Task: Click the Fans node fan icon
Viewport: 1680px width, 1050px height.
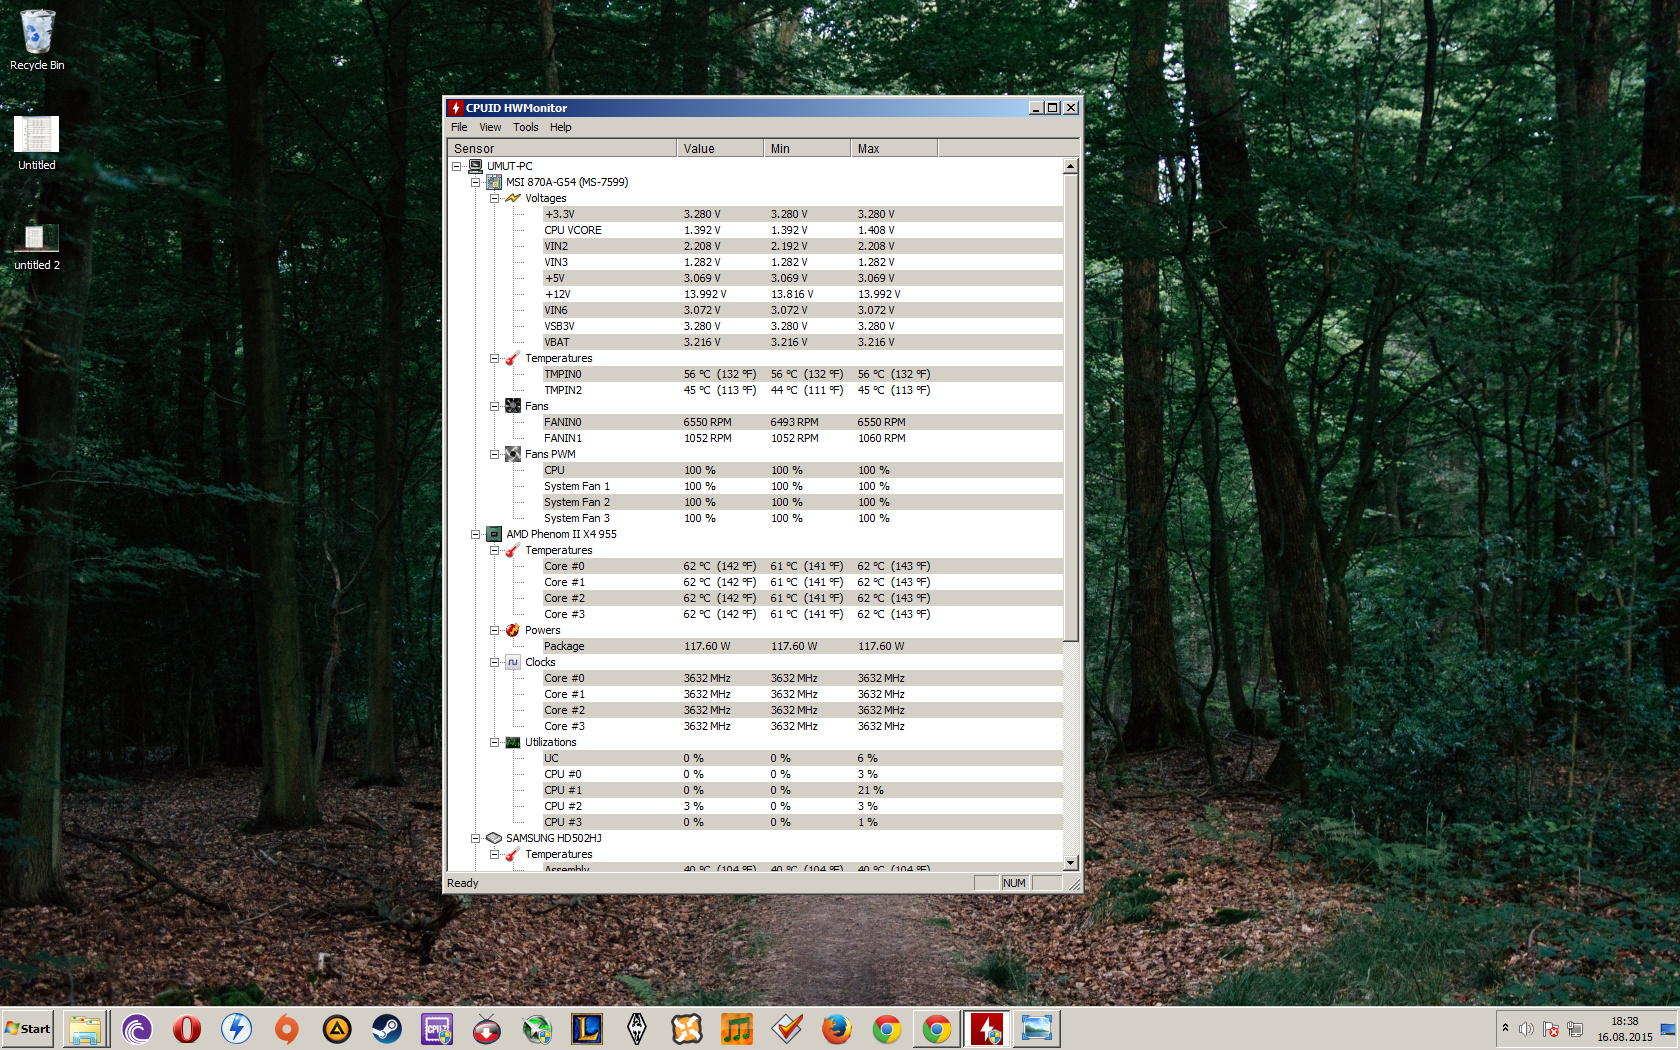Action: tap(513, 406)
